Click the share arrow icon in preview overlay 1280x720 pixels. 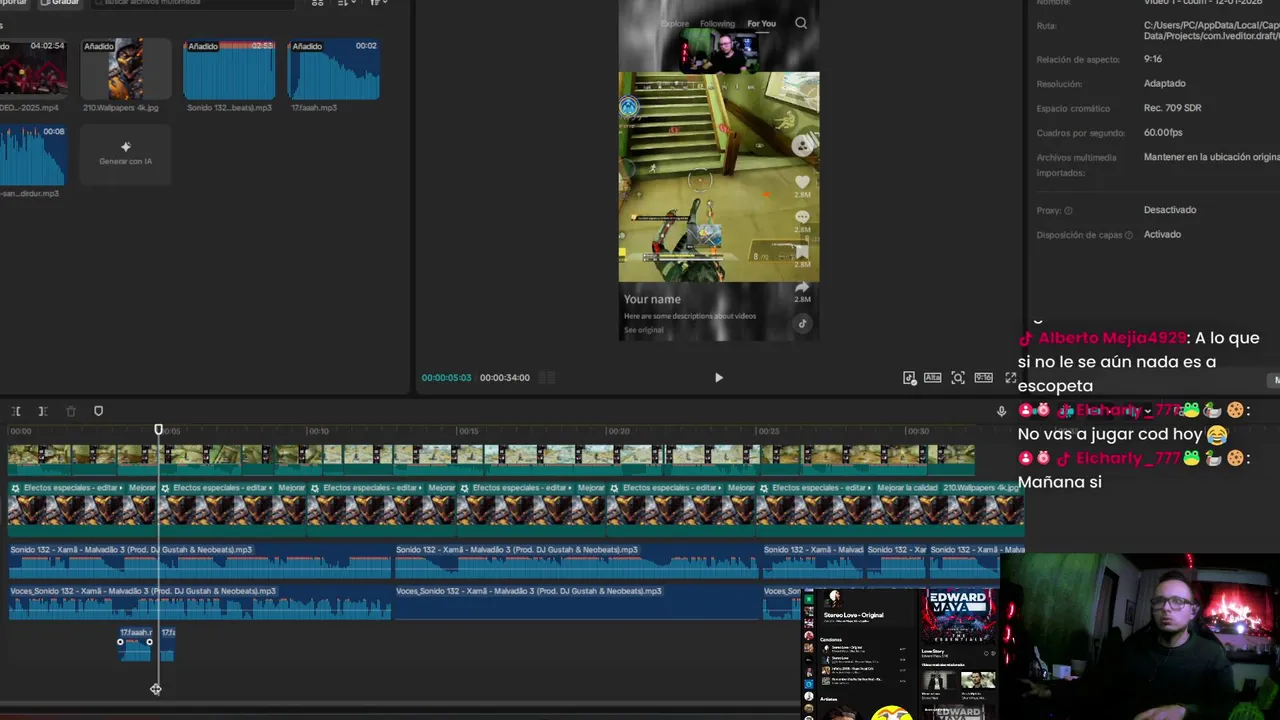802,287
